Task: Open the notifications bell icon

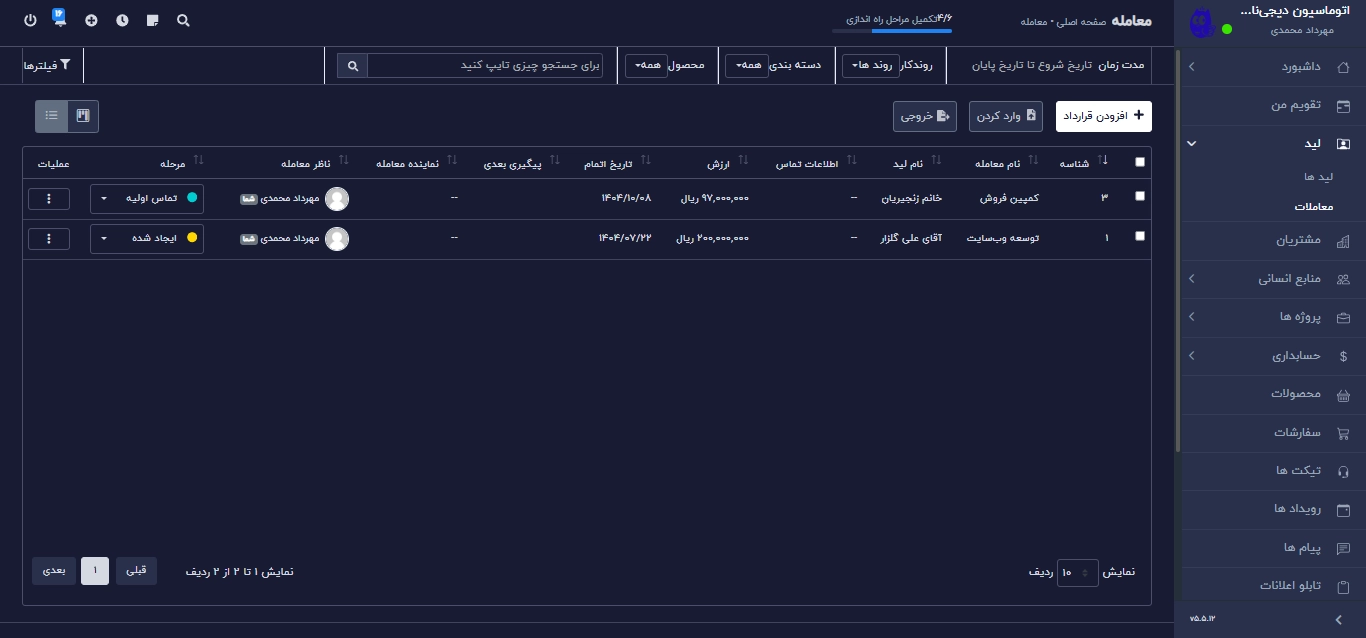Action: (x=59, y=18)
